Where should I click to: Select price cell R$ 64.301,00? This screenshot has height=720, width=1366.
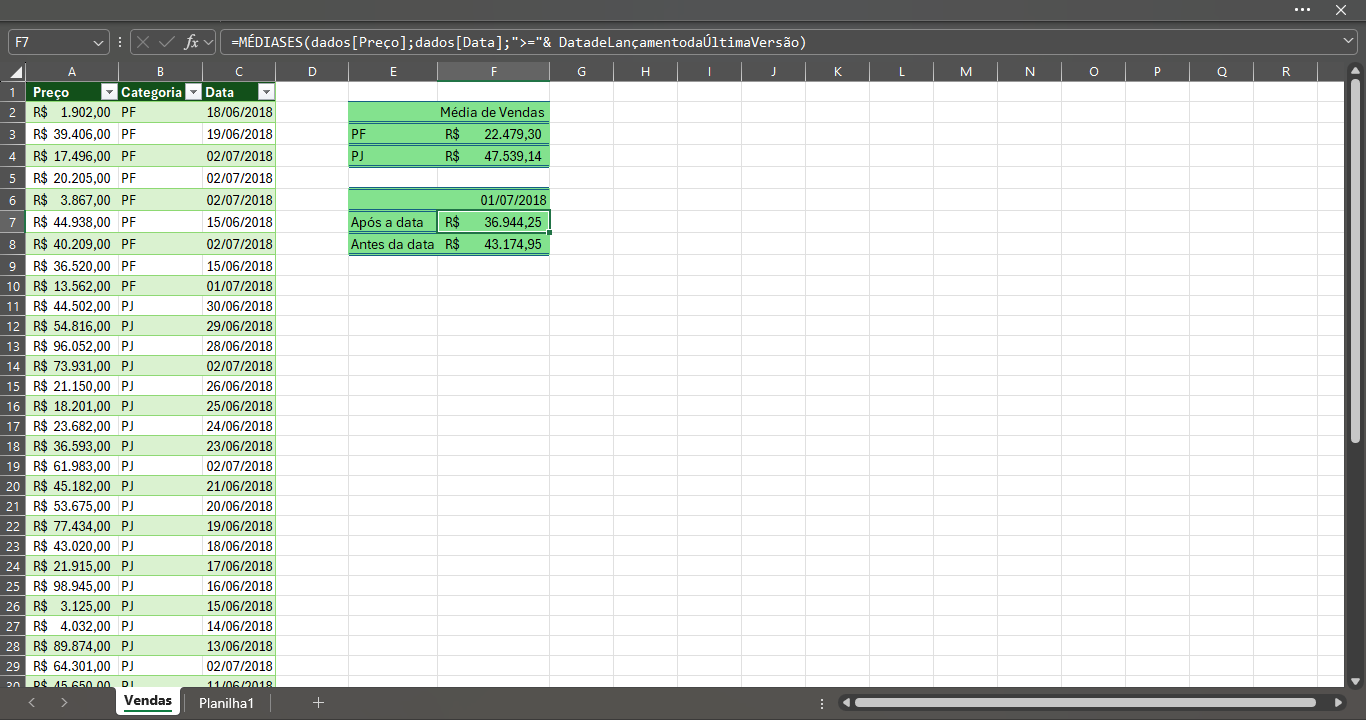pos(71,666)
